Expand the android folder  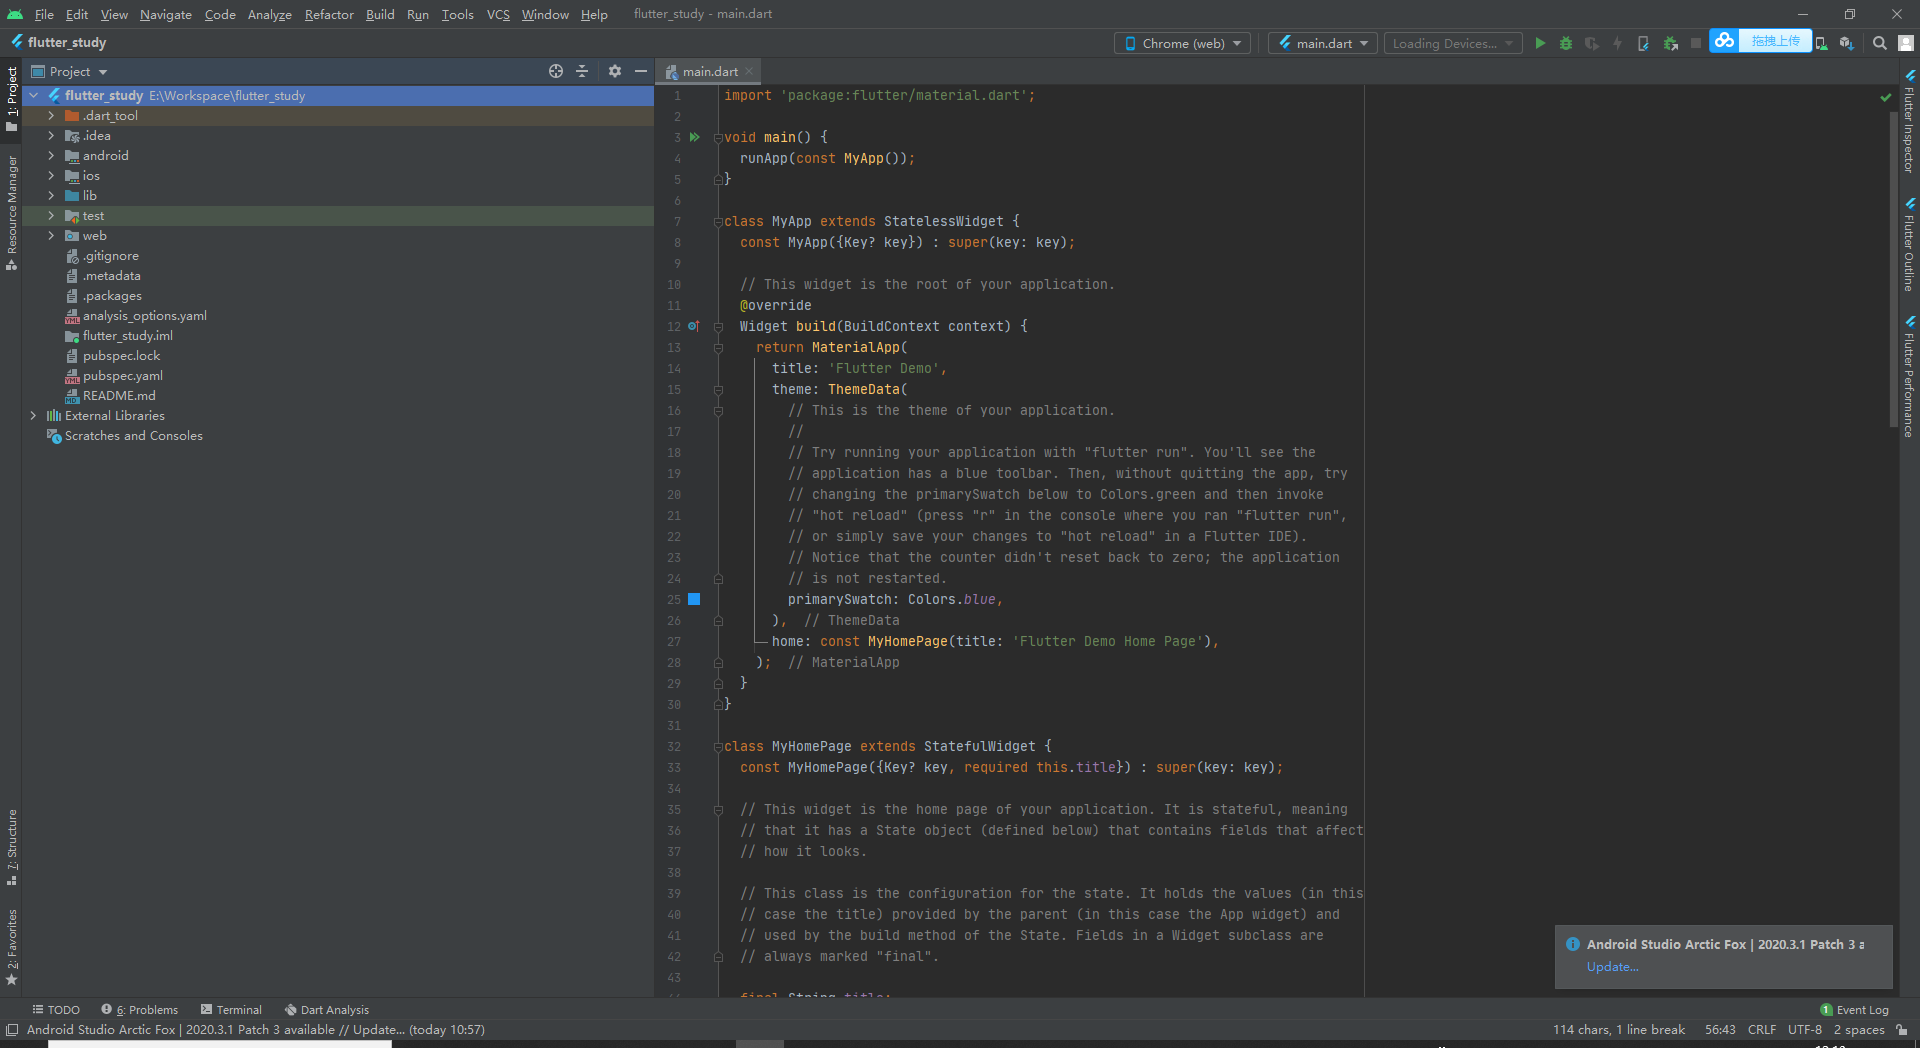click(x=51, y=156)
